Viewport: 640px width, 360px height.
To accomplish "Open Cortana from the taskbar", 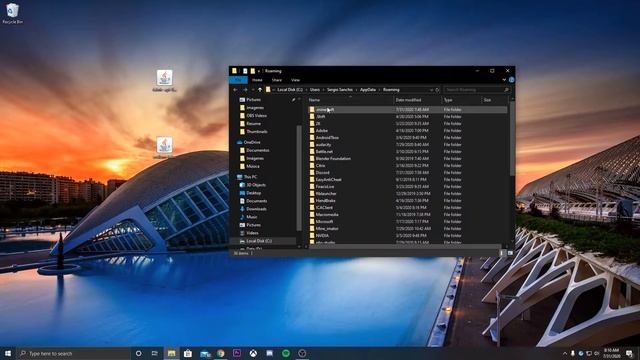I will click(139, 353).
